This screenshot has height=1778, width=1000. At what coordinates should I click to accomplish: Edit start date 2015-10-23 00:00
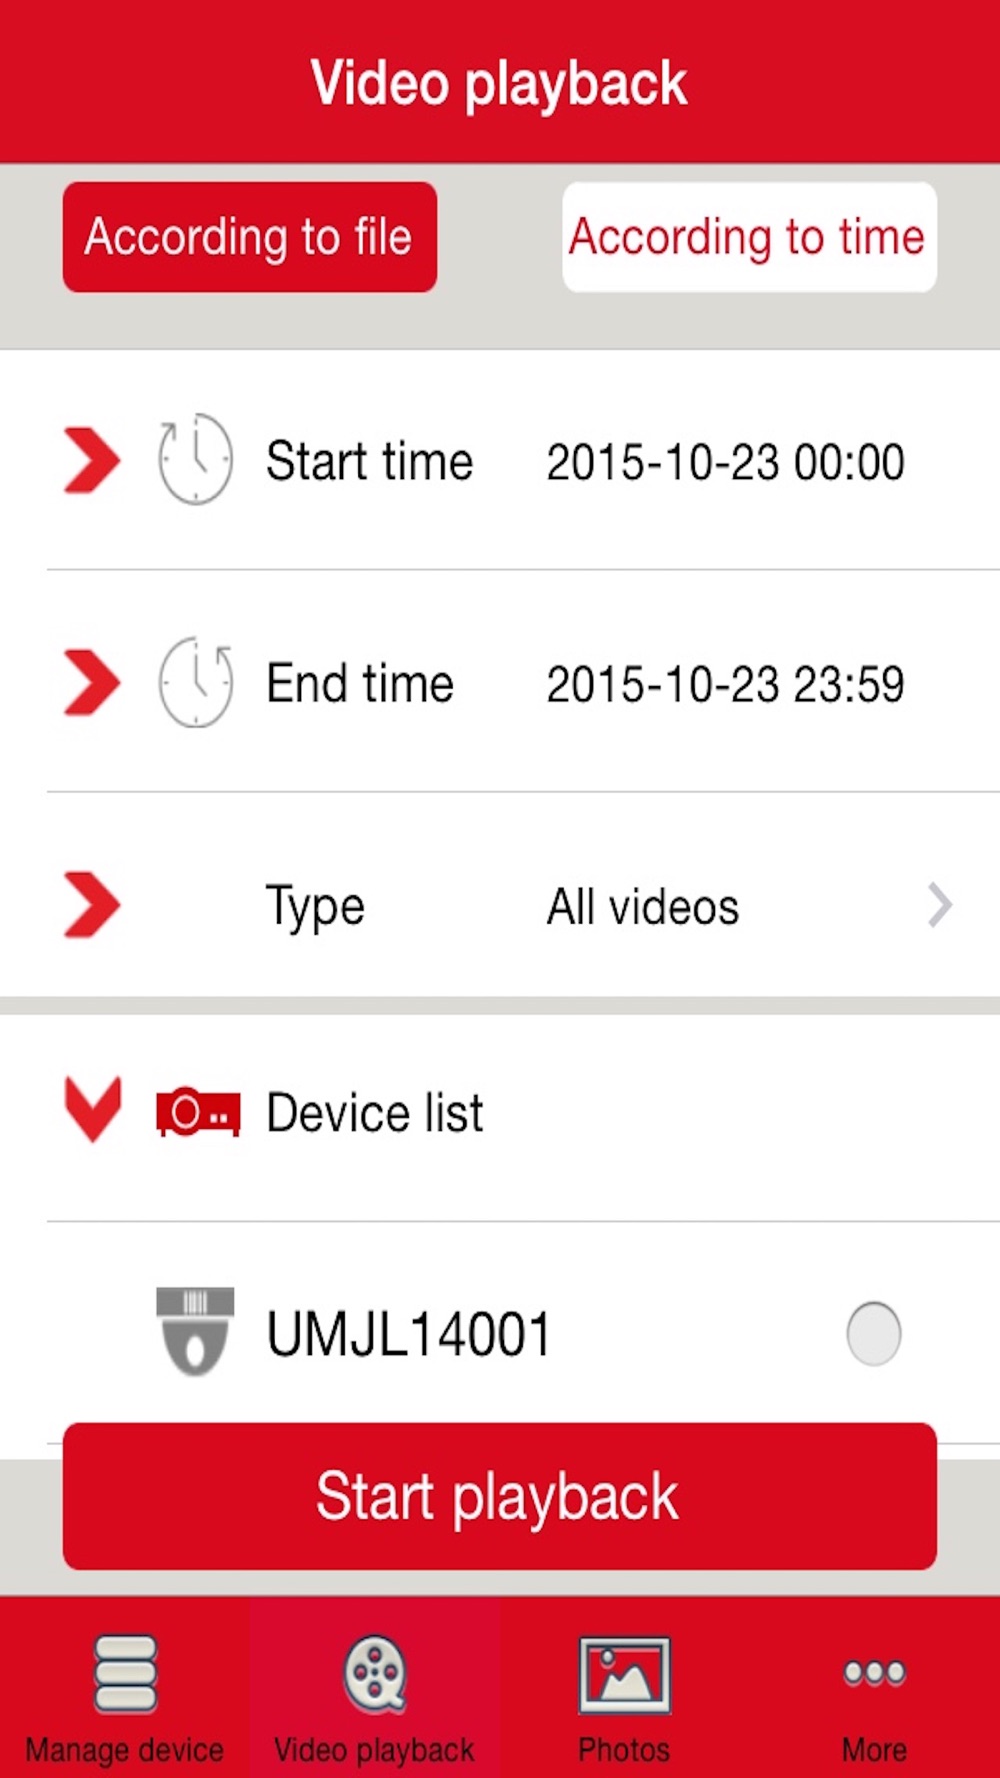tap(725, 462)
